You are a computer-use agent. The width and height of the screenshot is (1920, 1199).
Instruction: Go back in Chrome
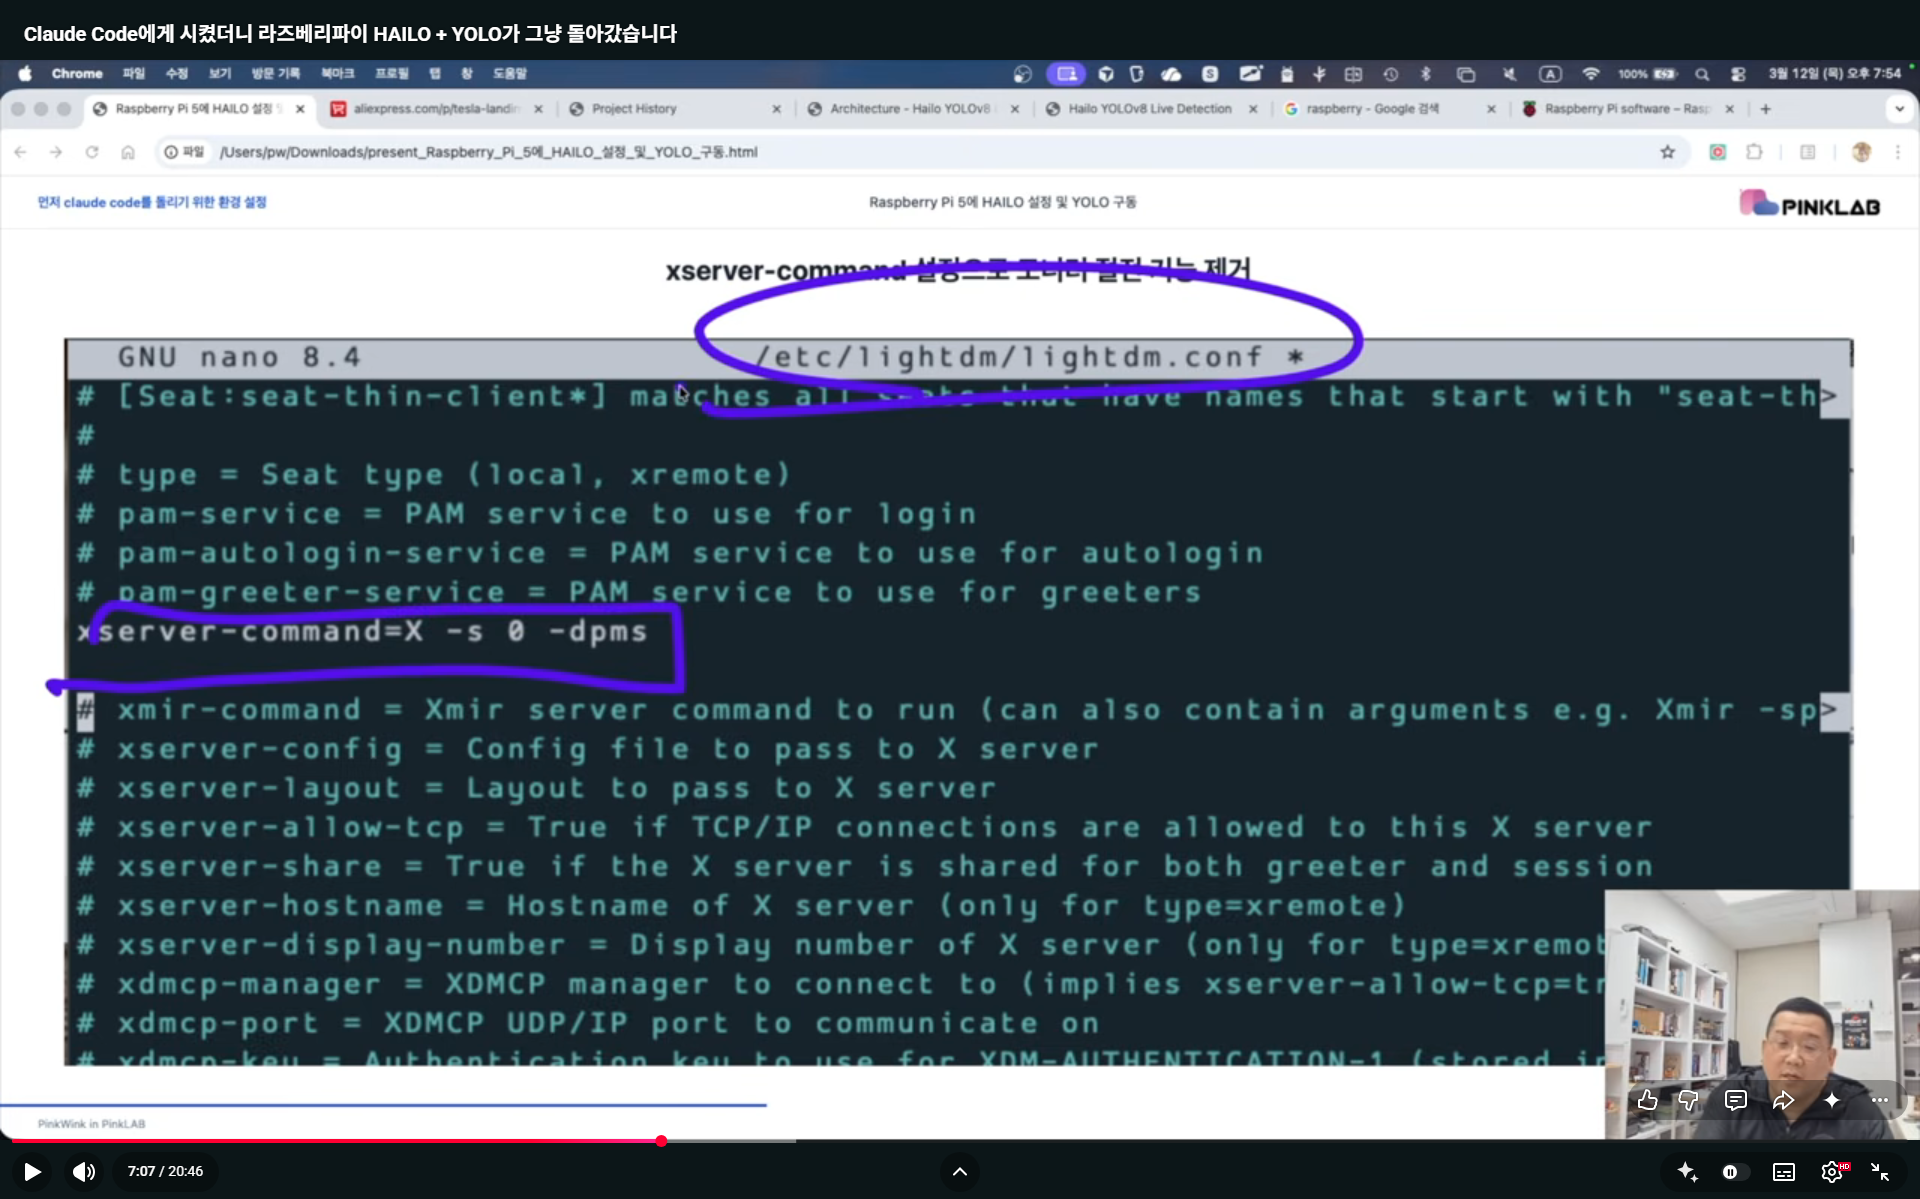tap(21, 152)
